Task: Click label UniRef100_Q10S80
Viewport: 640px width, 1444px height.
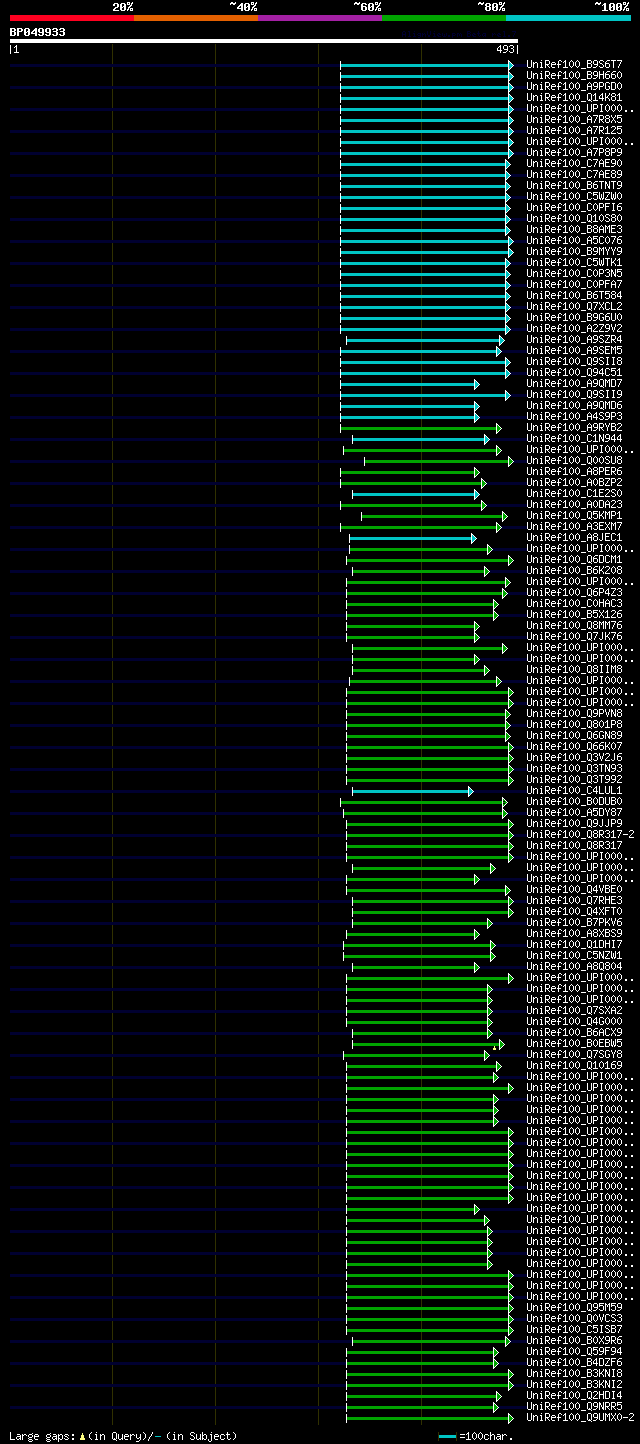Action: click(574, 218)
